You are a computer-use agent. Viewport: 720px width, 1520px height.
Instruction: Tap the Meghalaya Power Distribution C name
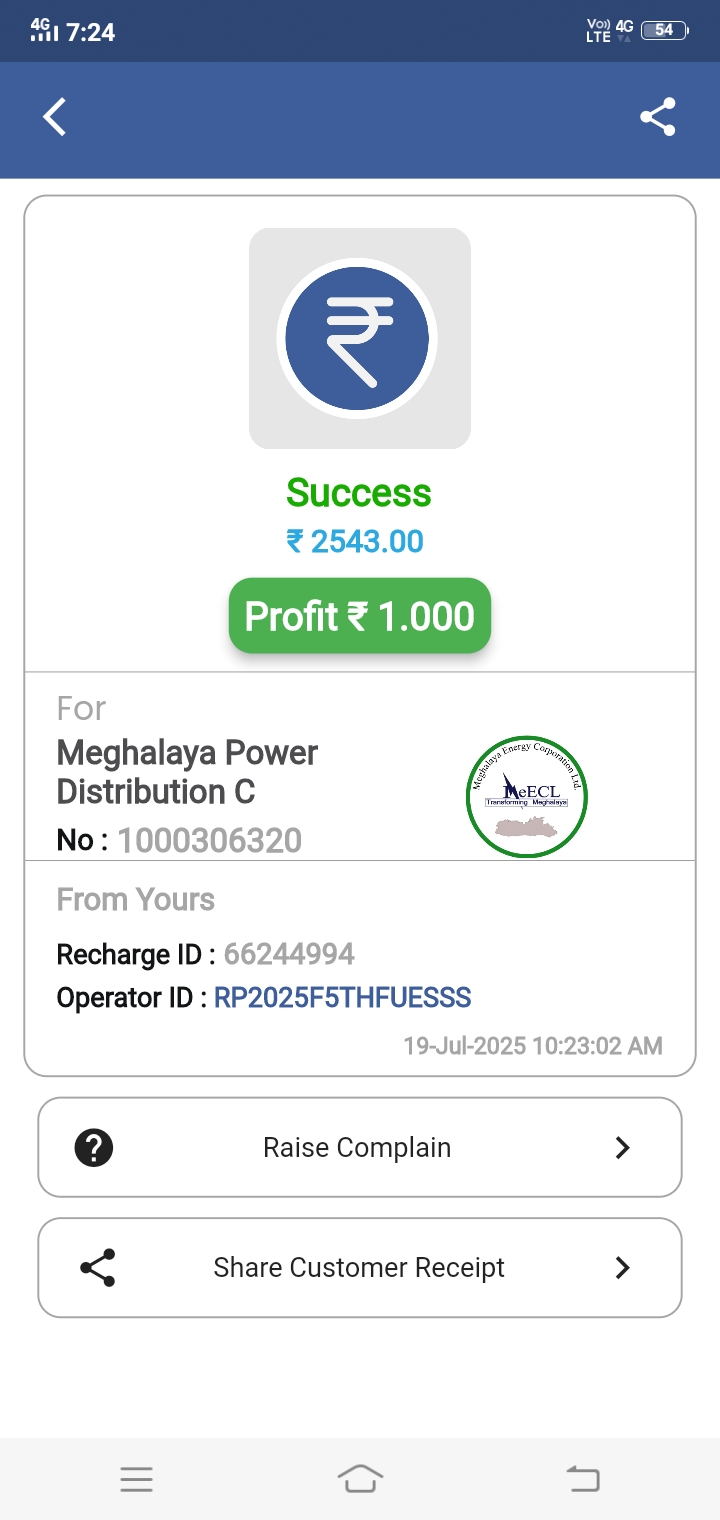click(187, 772)
